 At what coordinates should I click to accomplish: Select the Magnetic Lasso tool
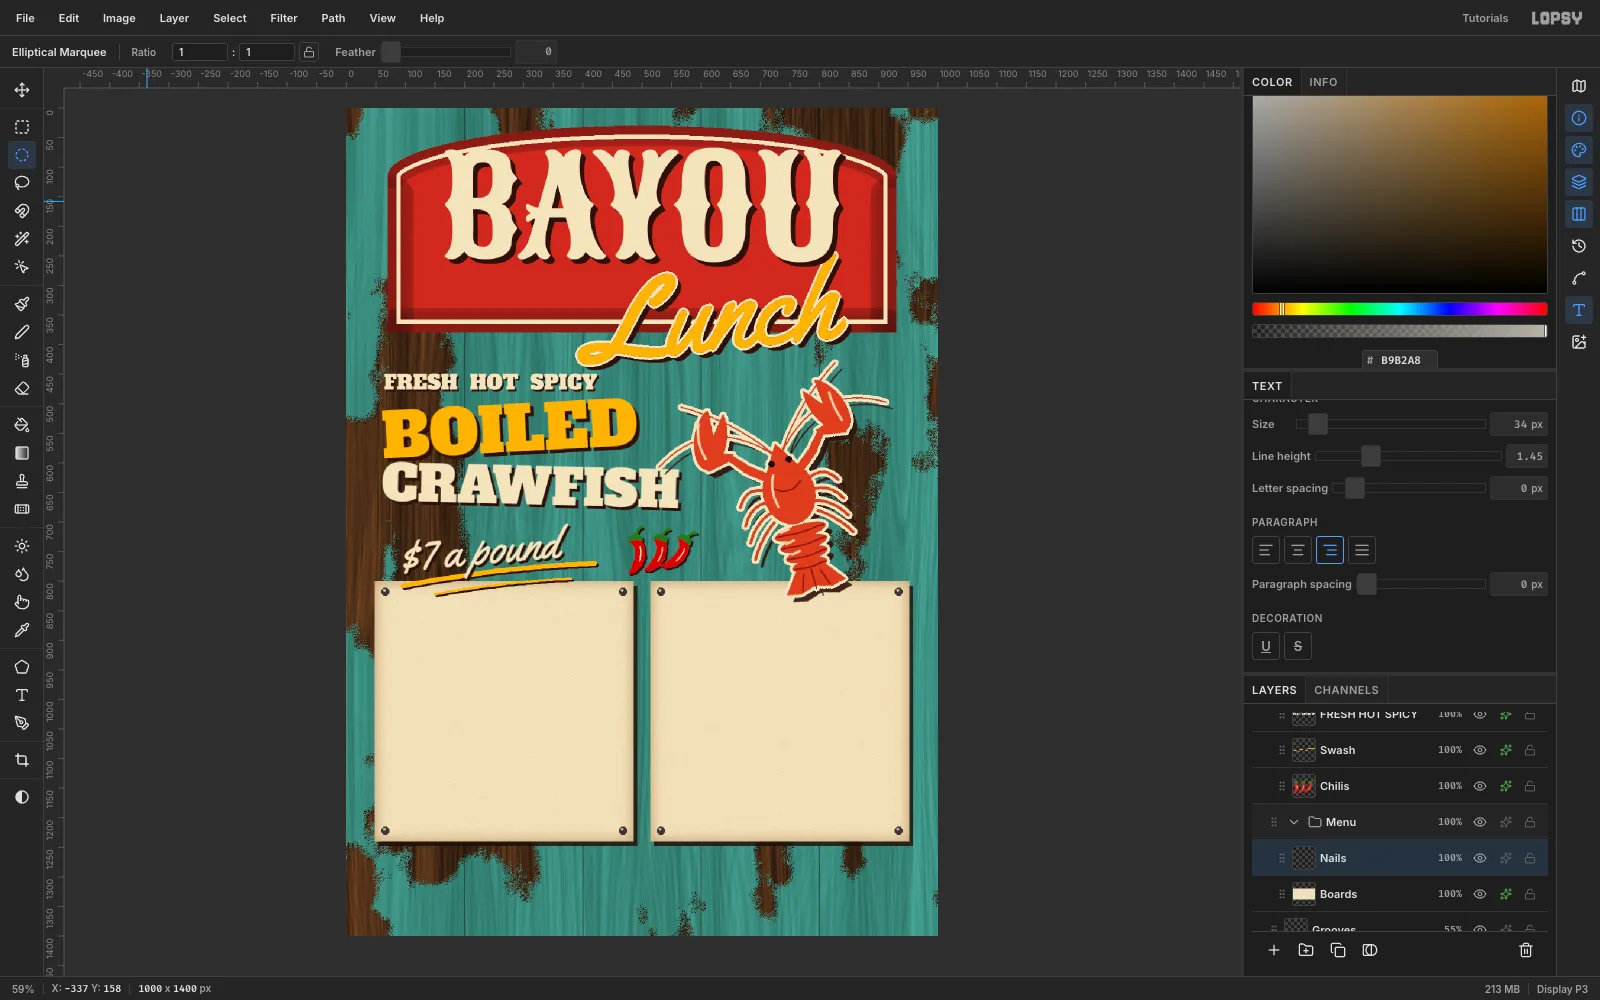[x=22, y=211]
